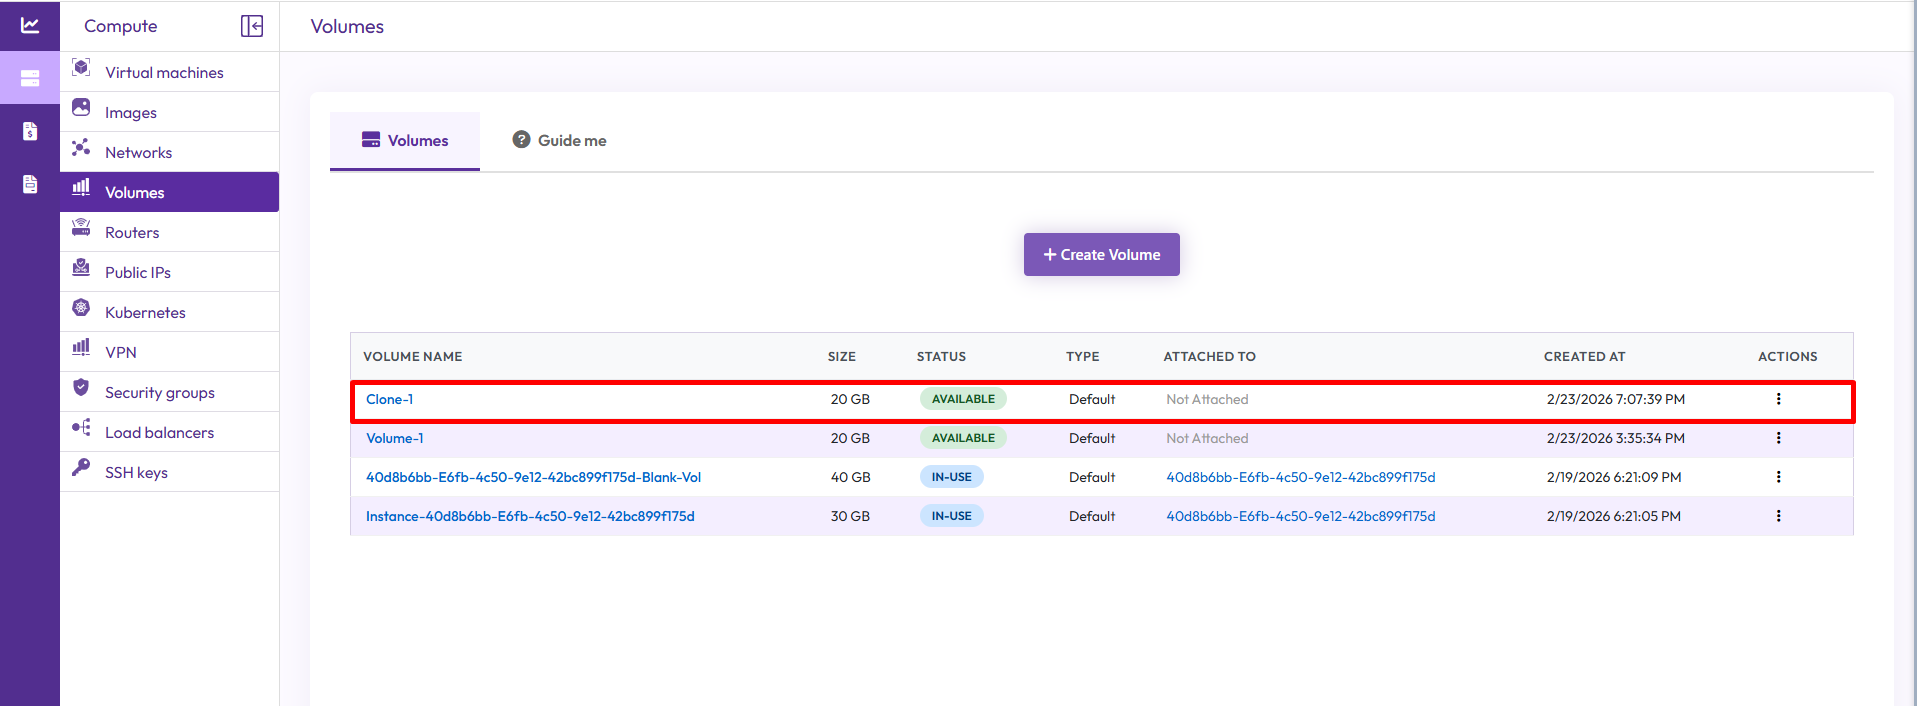Expand actions menu for the 30 GB Instance volume
Screen dimensions: 1917x706
(1778, 516)
